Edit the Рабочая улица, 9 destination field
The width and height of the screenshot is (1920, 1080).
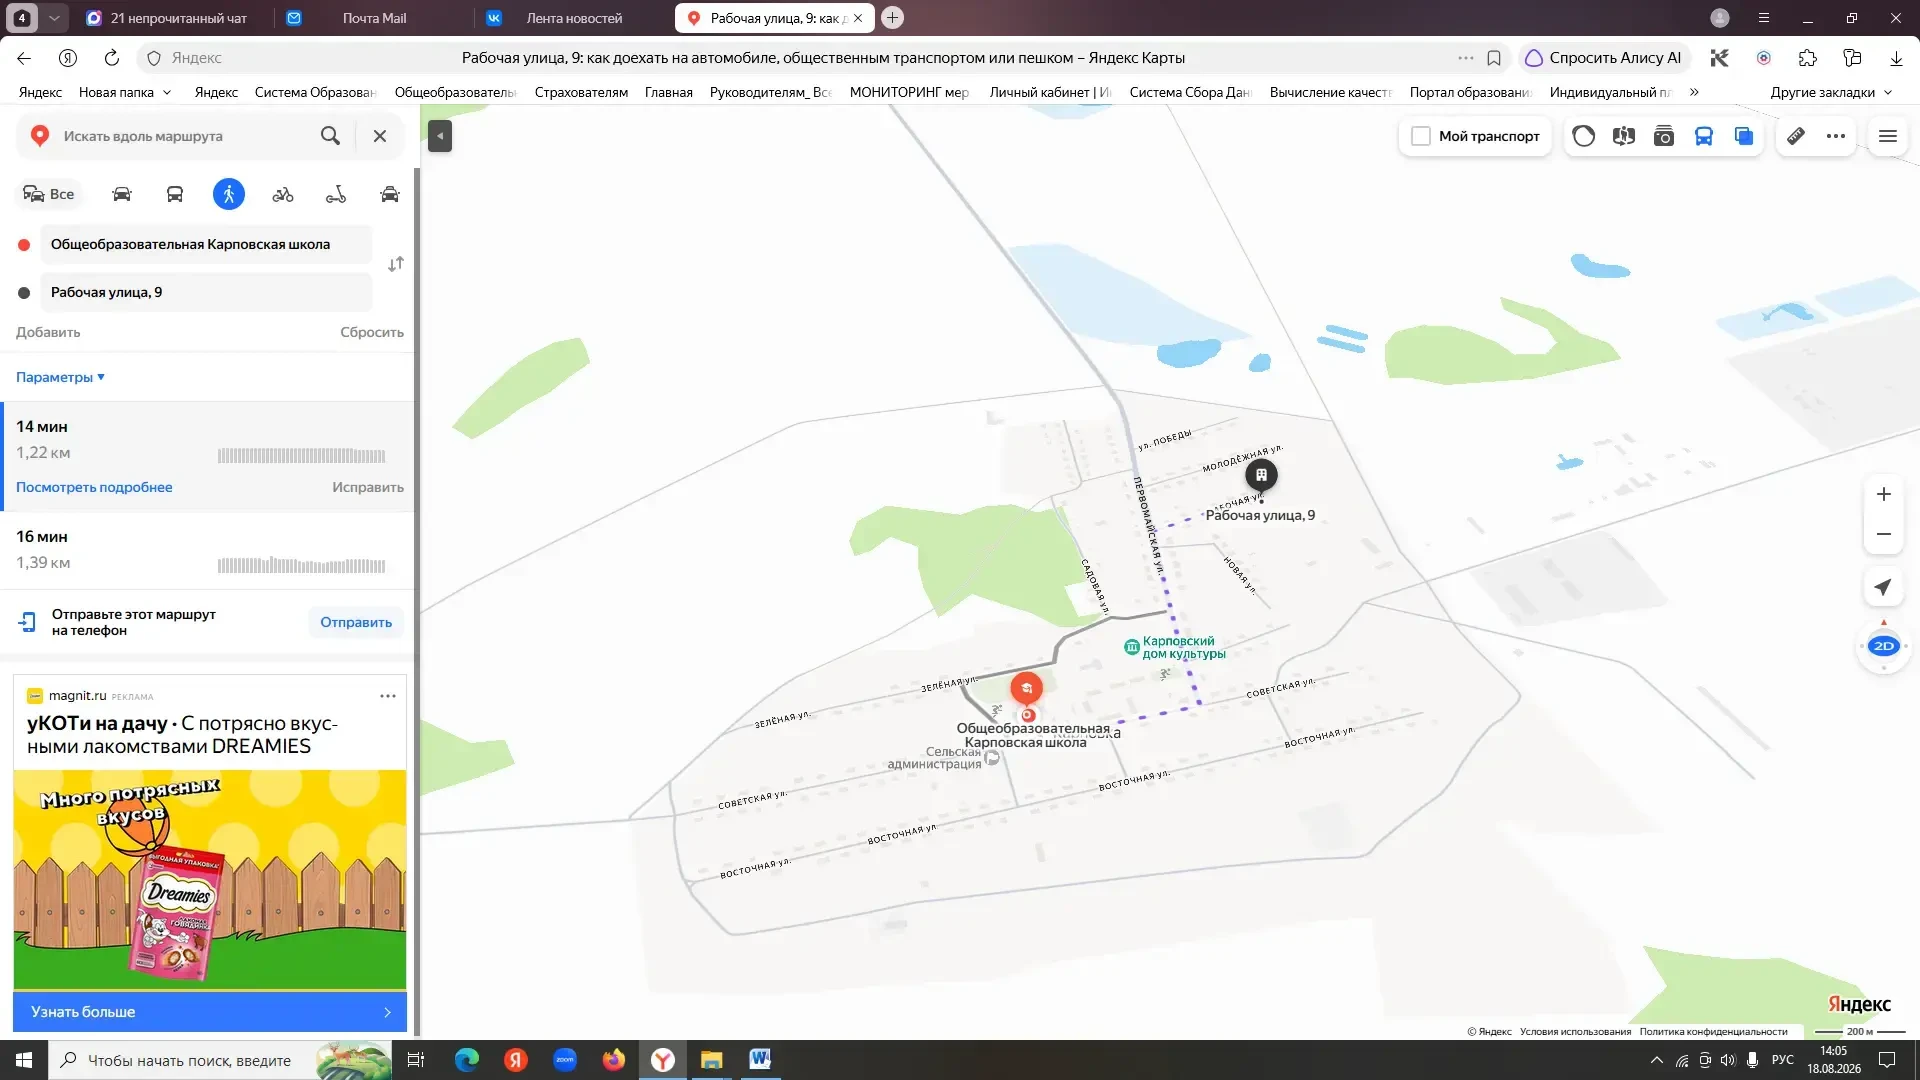pyautogui.click(x=206, y=292)
